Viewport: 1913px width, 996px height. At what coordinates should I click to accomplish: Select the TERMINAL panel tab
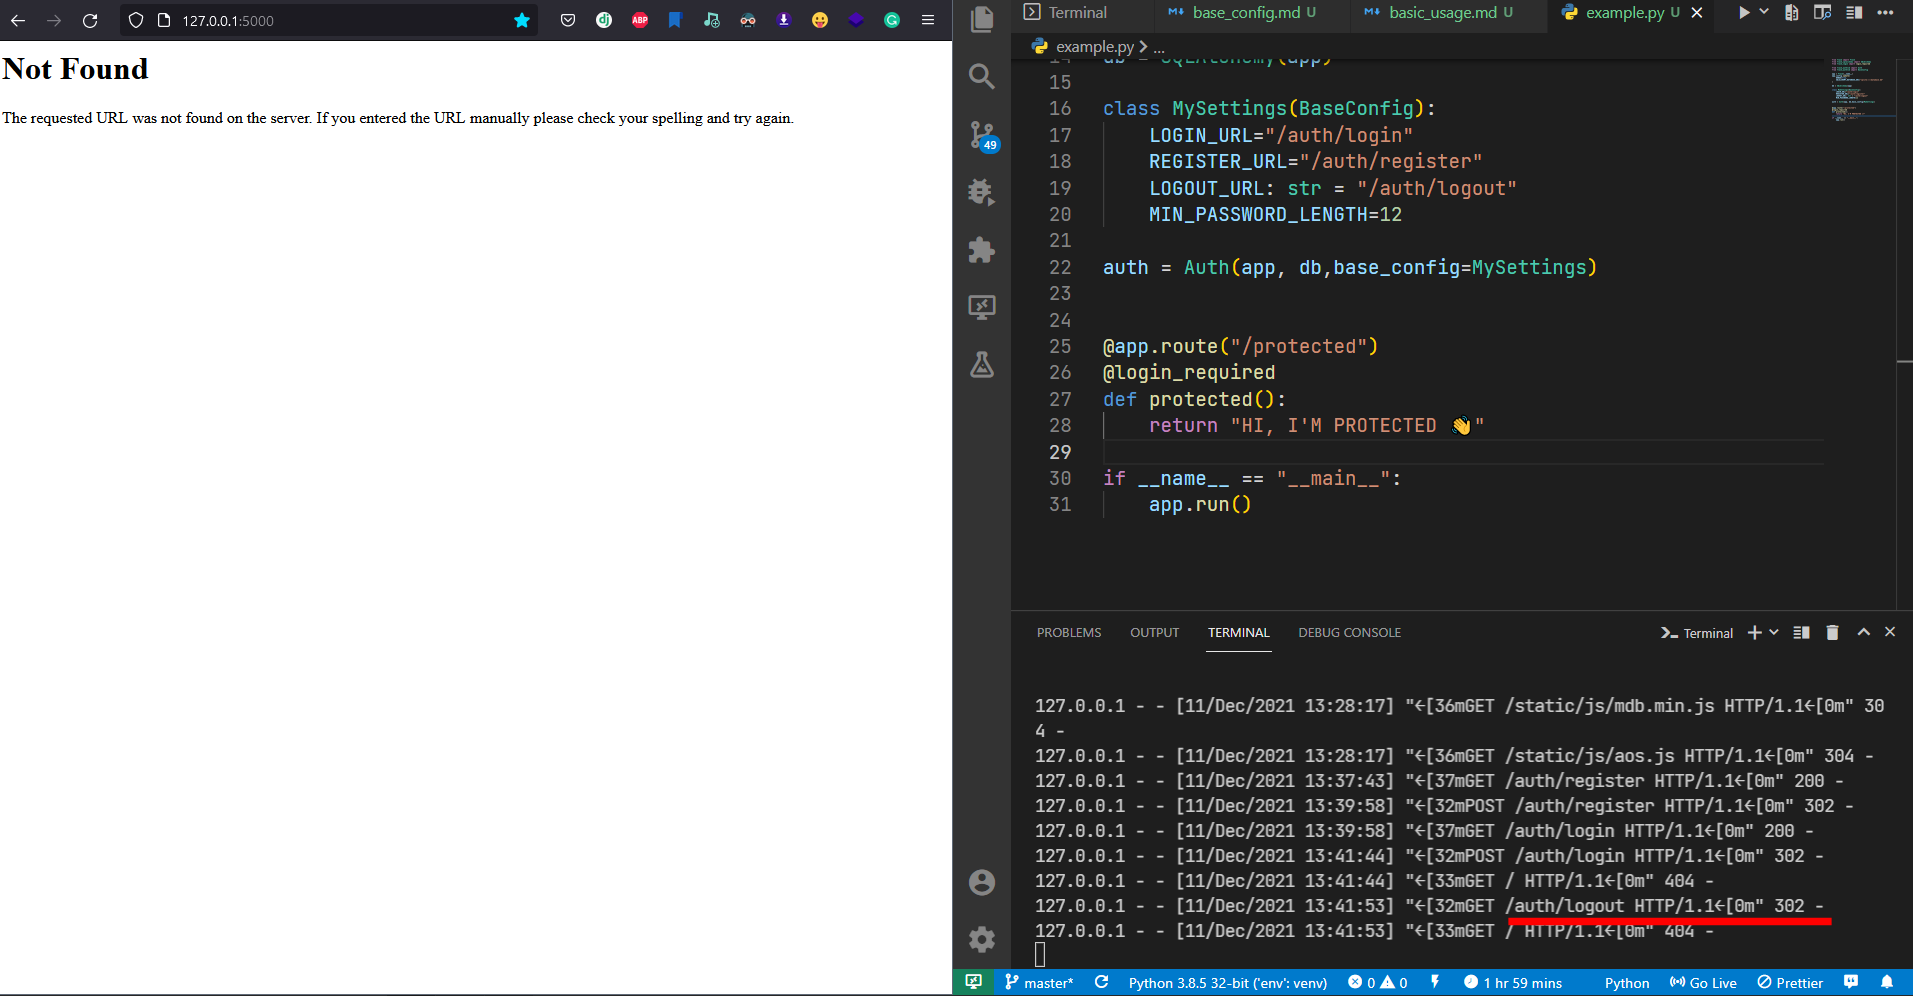1238,632
